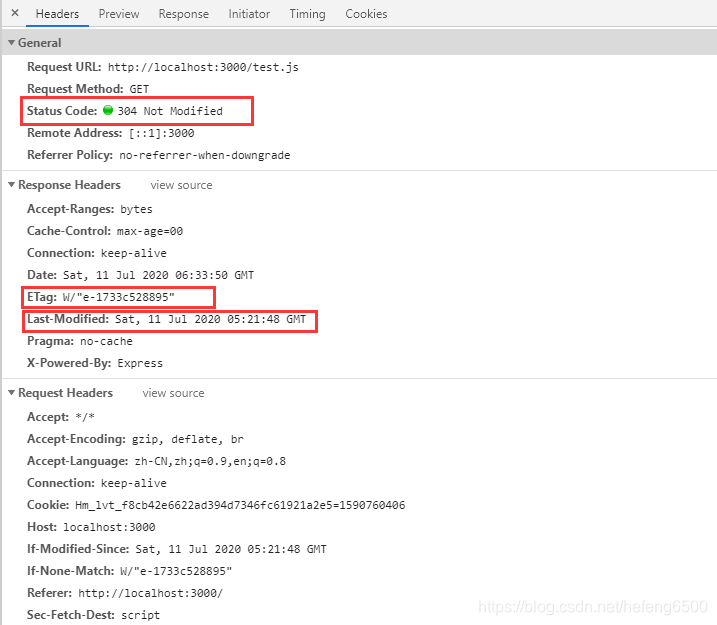Click the Last-Modified header name

pos(68,319)
